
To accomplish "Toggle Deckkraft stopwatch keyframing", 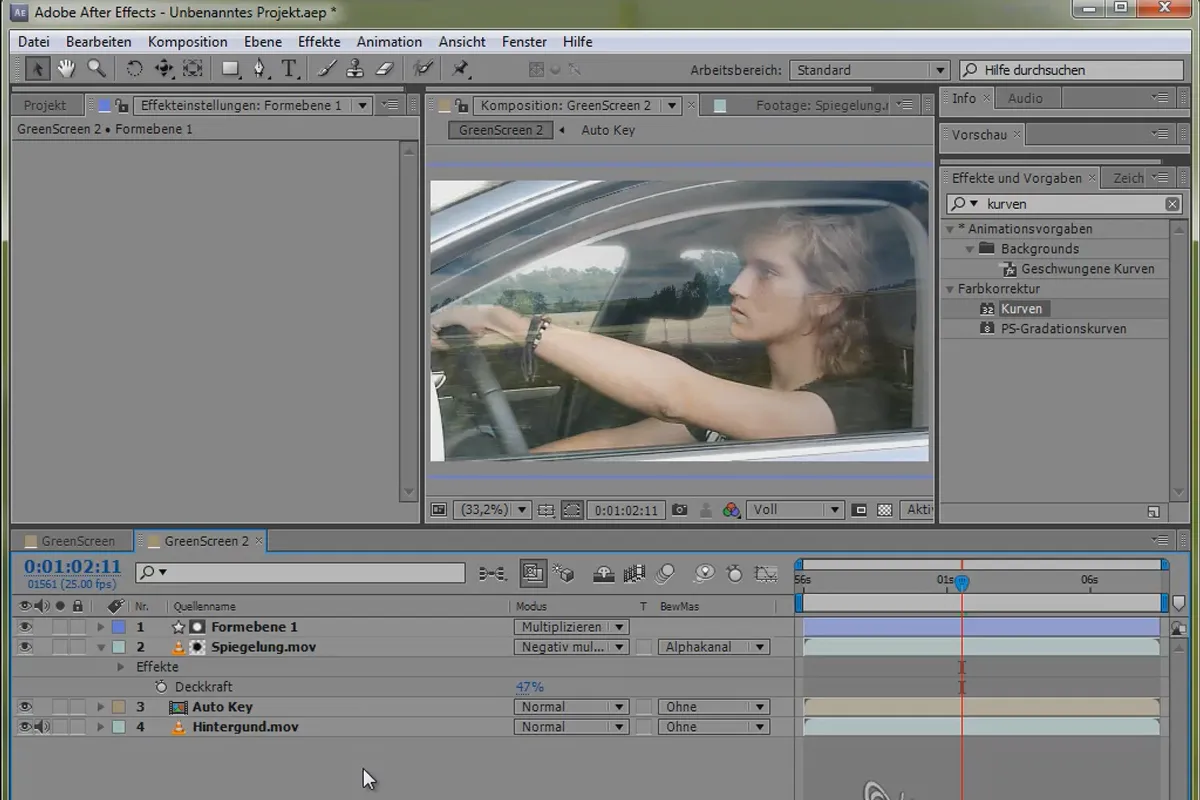I will pos(161,687).
